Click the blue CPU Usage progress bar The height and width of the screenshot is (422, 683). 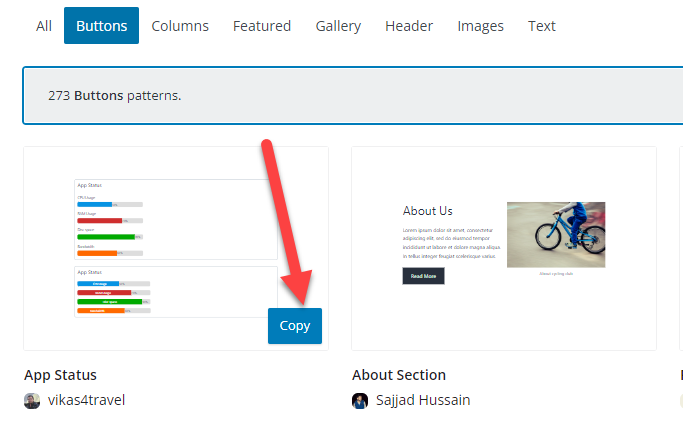(94, 204)
